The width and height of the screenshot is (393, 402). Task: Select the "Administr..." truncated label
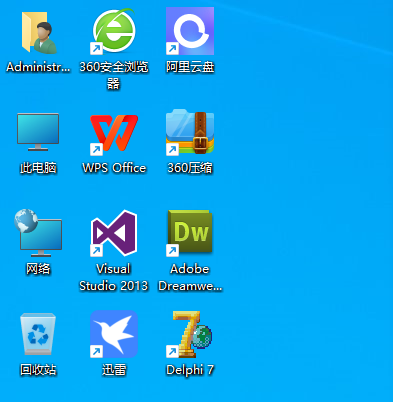pyautogui.click(x=38, y=67)
